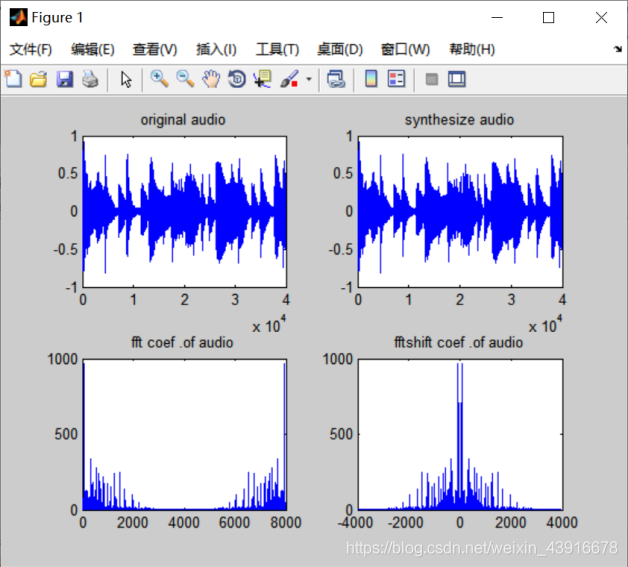Activate the Data Cursor tool
Viewport: 628px width, 567px height.
click(x=263, y=79)
